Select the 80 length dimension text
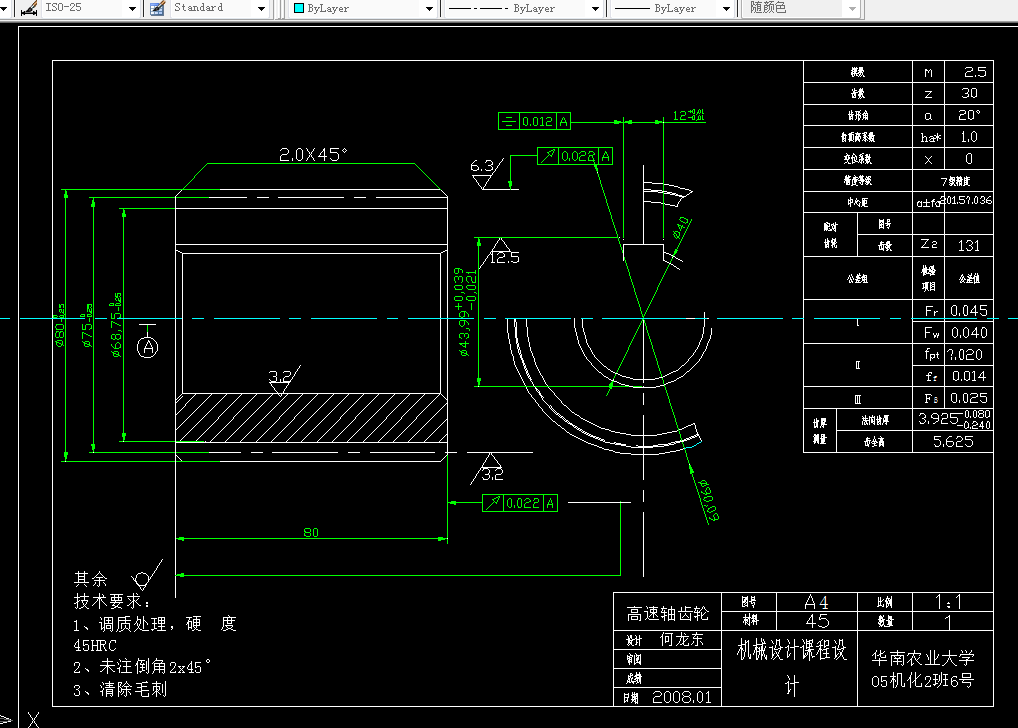The height and width of the screenshot is (728, 1018). point(311,533)
